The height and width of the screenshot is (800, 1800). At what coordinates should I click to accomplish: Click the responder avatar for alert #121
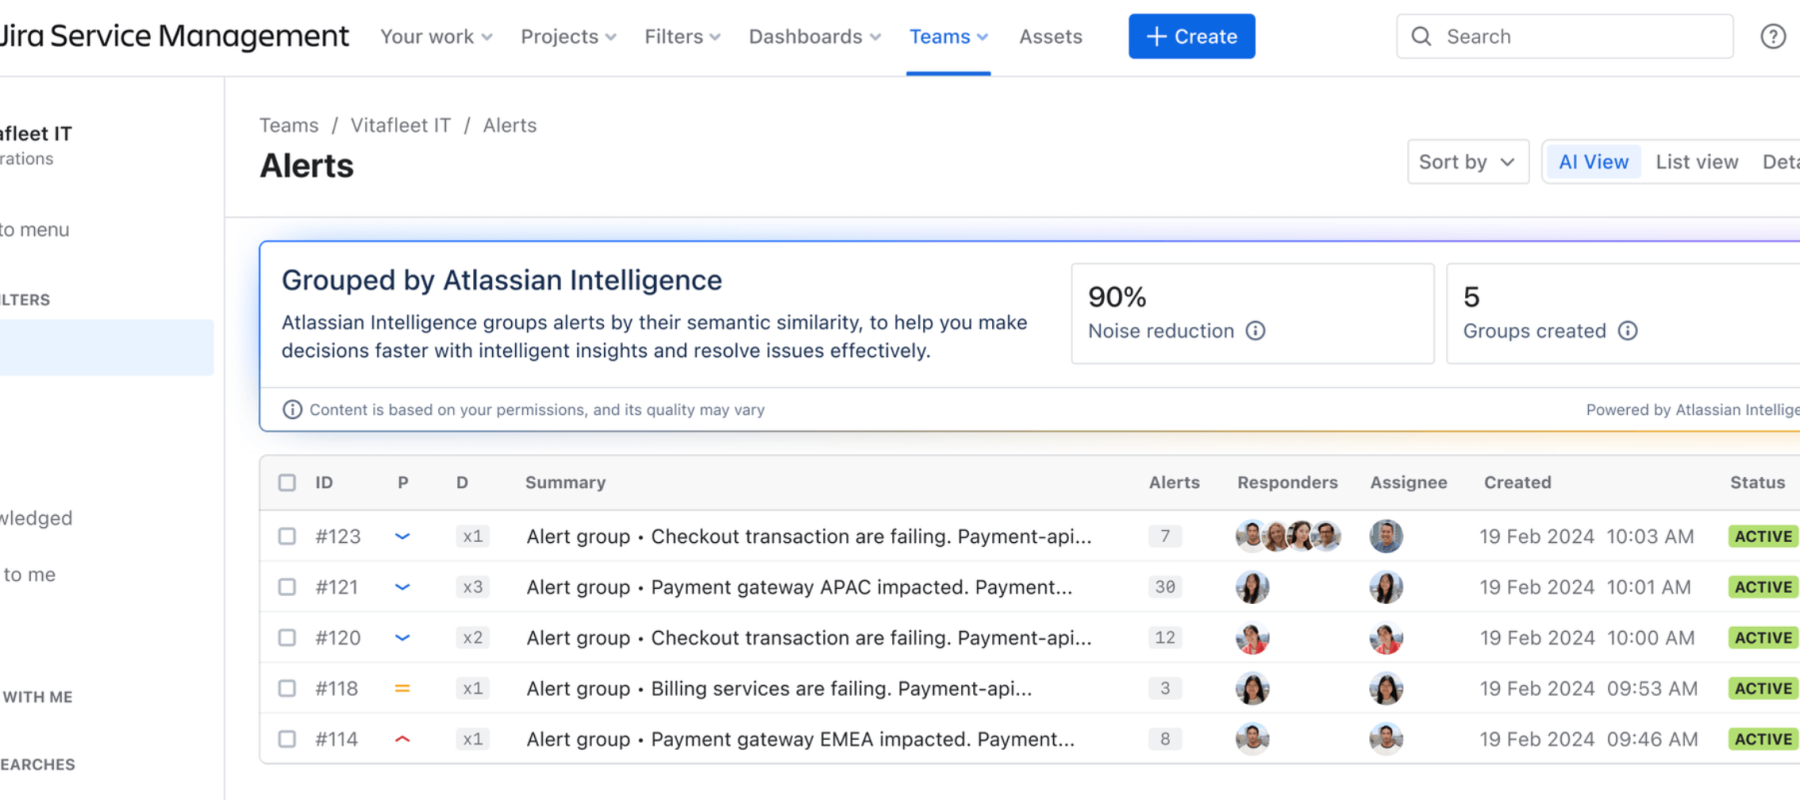(x=1252, y=587)
